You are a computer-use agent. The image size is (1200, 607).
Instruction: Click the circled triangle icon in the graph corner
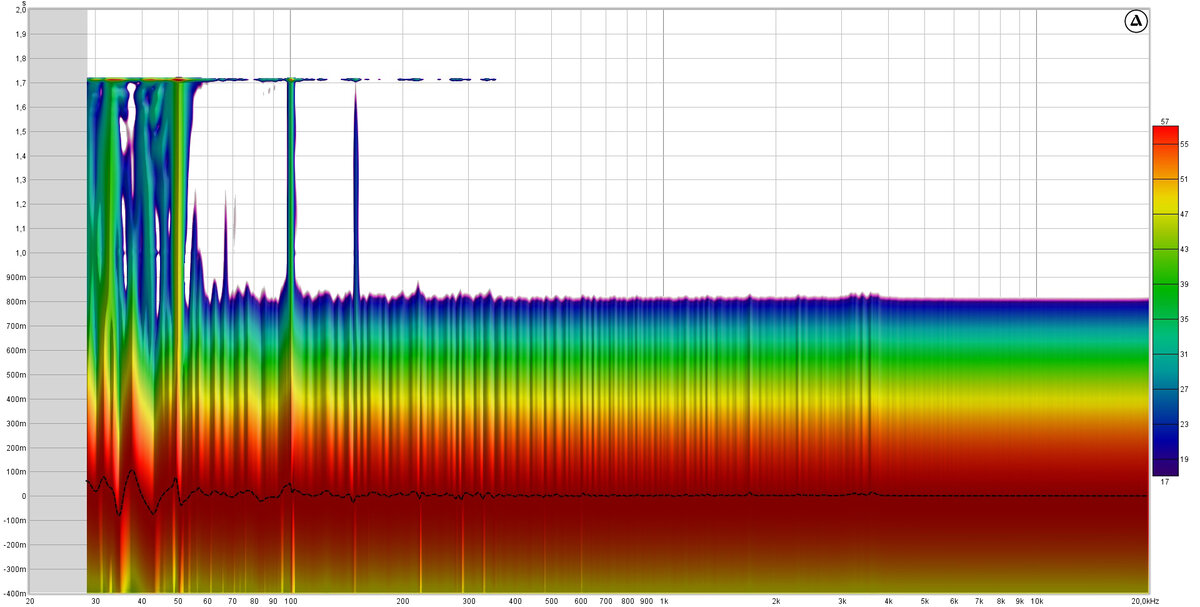tap(1135, 22)
